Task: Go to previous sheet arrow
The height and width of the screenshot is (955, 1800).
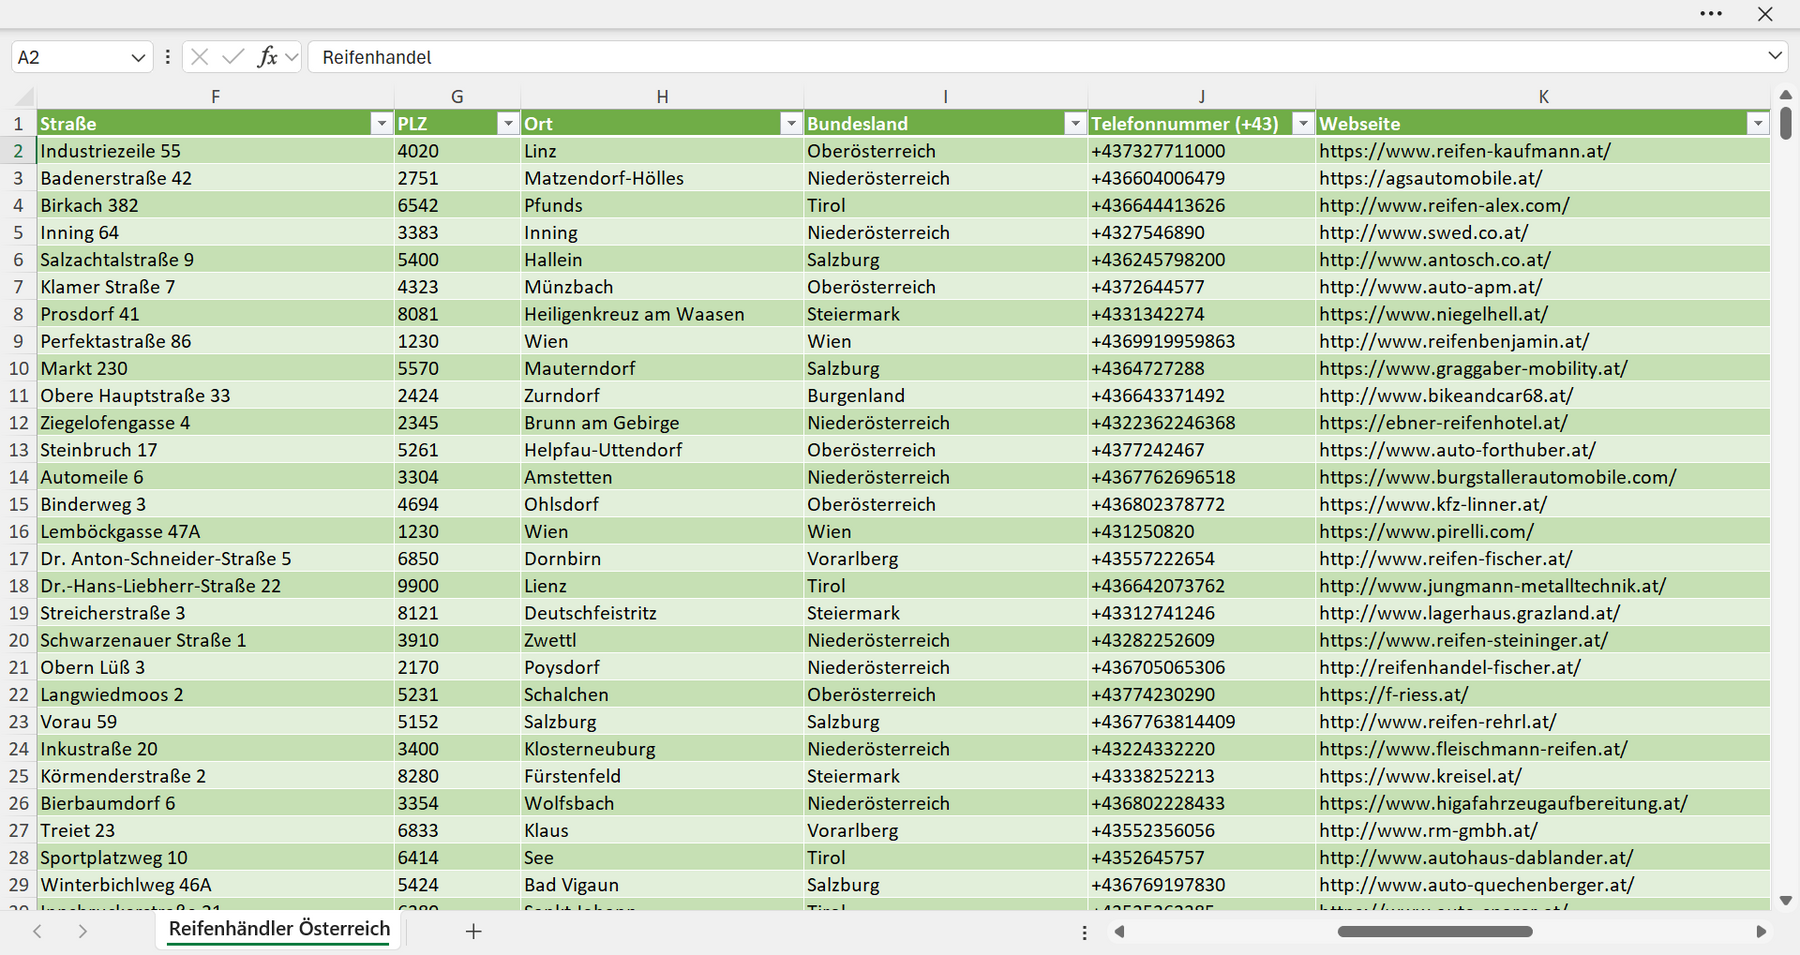Action: 37,931
